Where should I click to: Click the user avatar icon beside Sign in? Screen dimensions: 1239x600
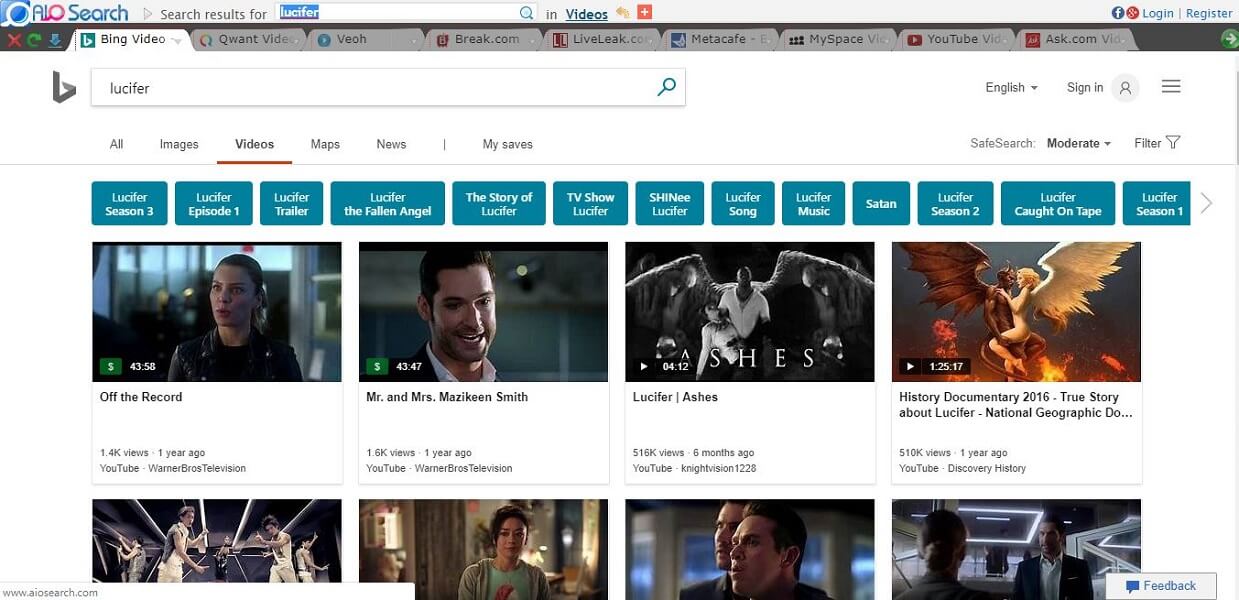[x=1125, y=88]
